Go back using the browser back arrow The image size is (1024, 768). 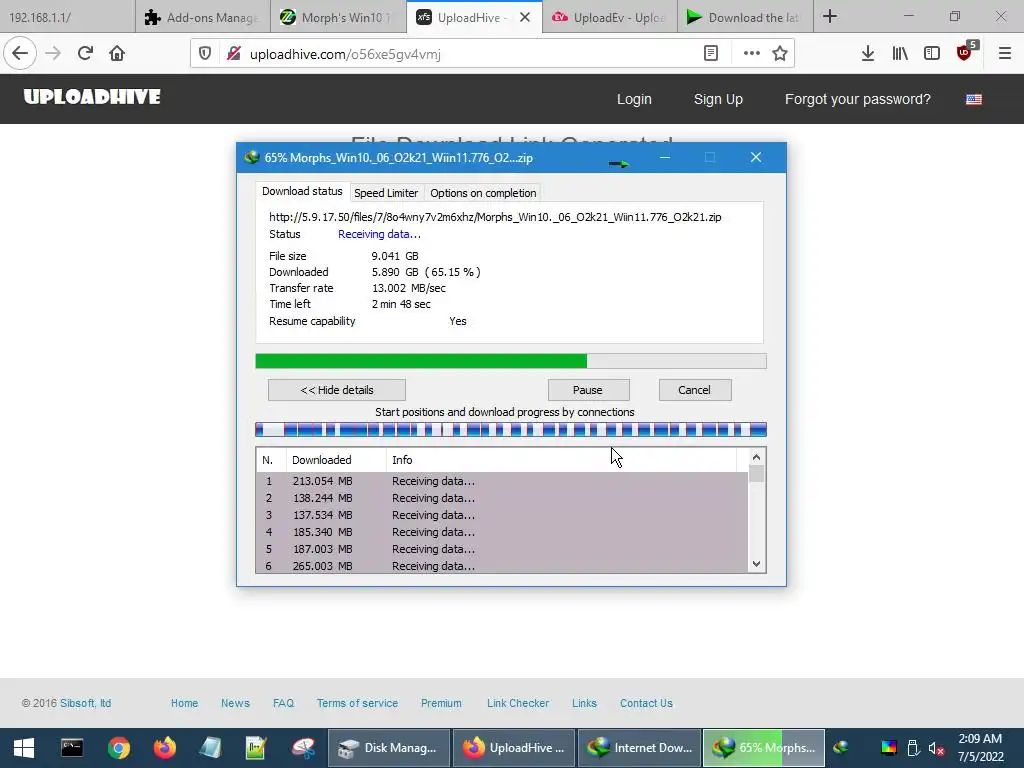tap(20, 54)
